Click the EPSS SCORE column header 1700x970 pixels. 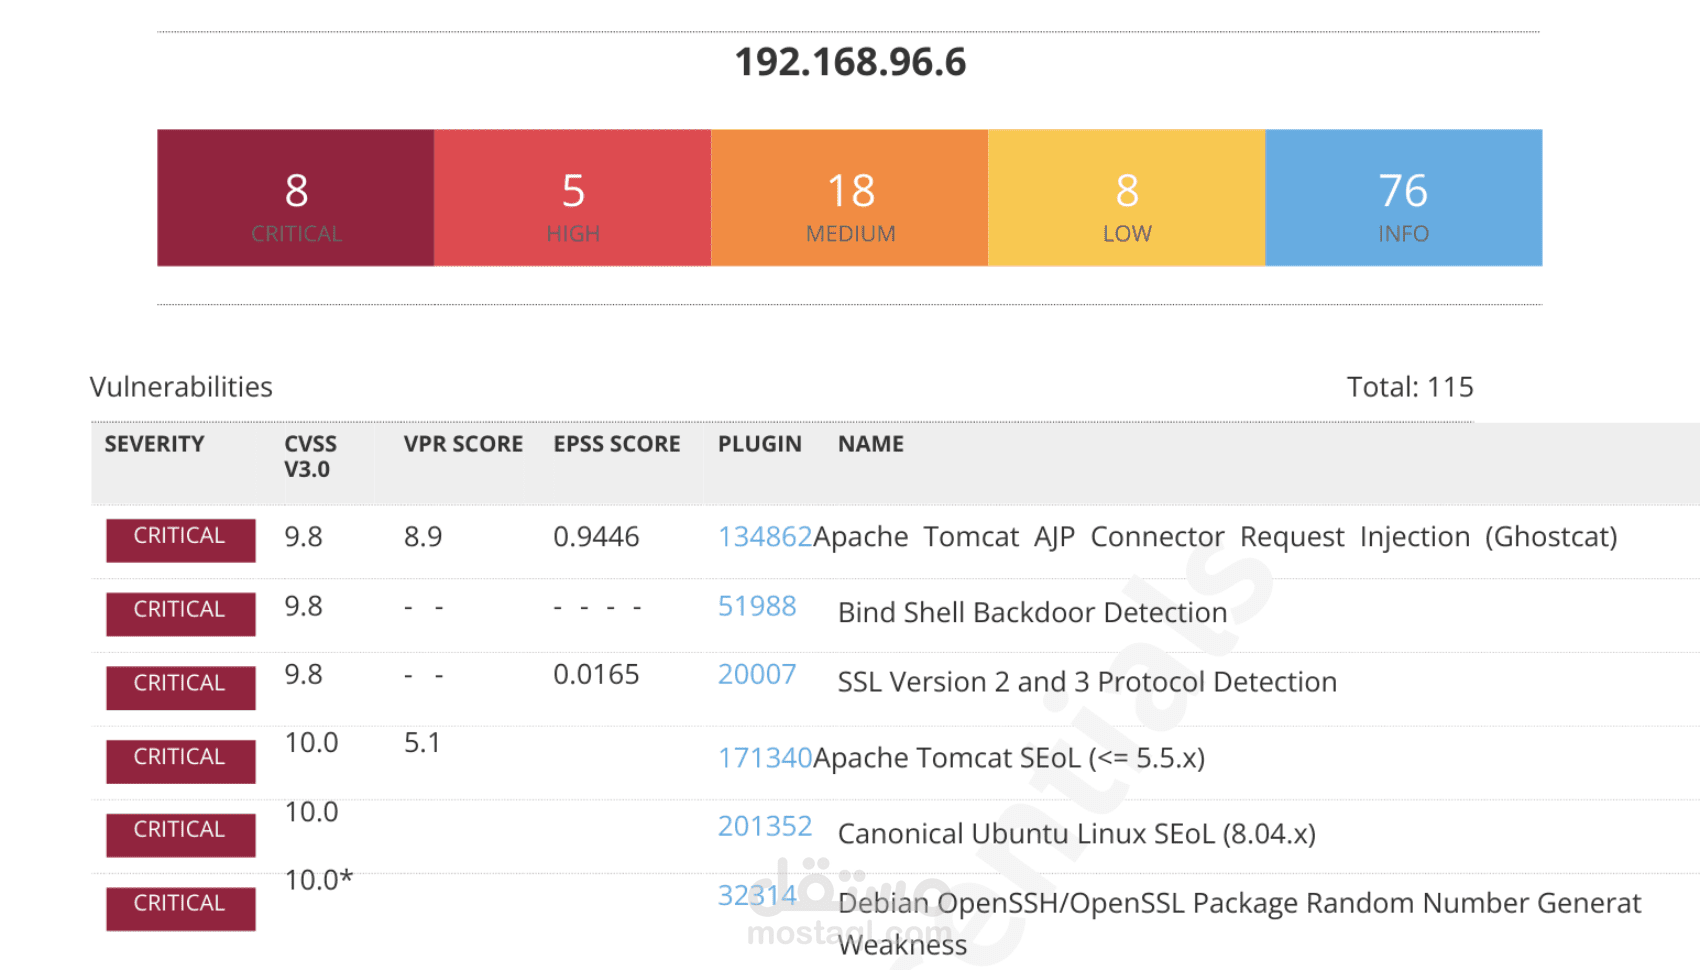pos(617,444)
